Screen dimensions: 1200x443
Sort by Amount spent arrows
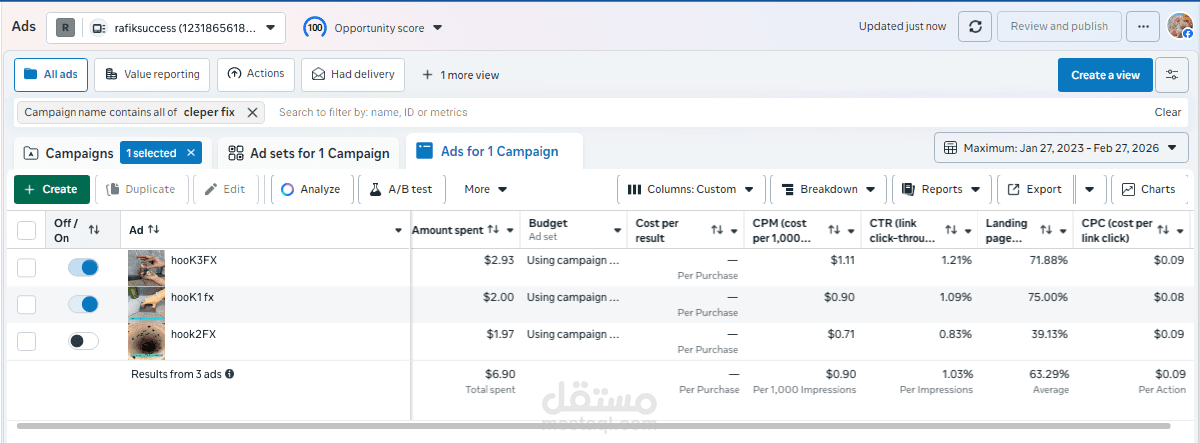[x=493, y=230]
